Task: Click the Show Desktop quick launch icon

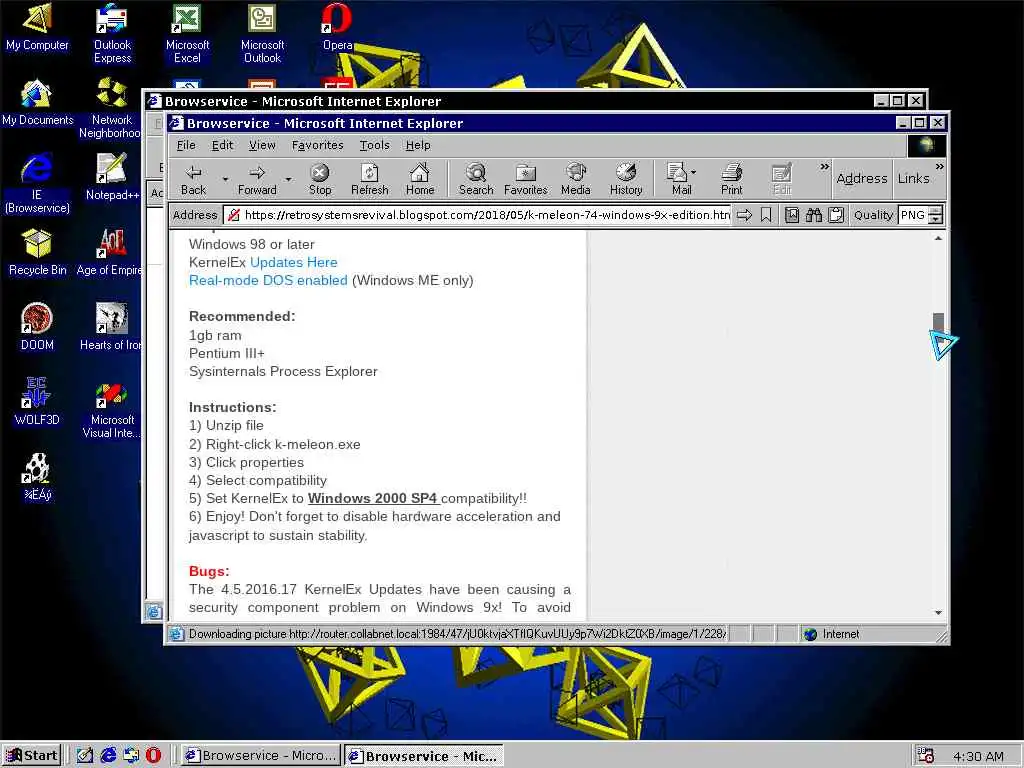Action: point(84,755)
